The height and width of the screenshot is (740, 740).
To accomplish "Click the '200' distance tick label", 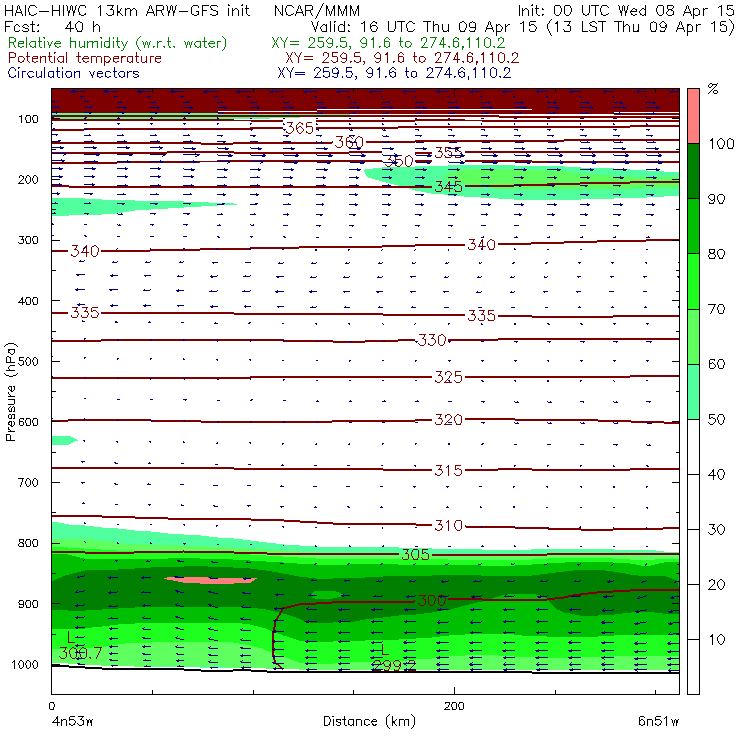I will [454, 706].
